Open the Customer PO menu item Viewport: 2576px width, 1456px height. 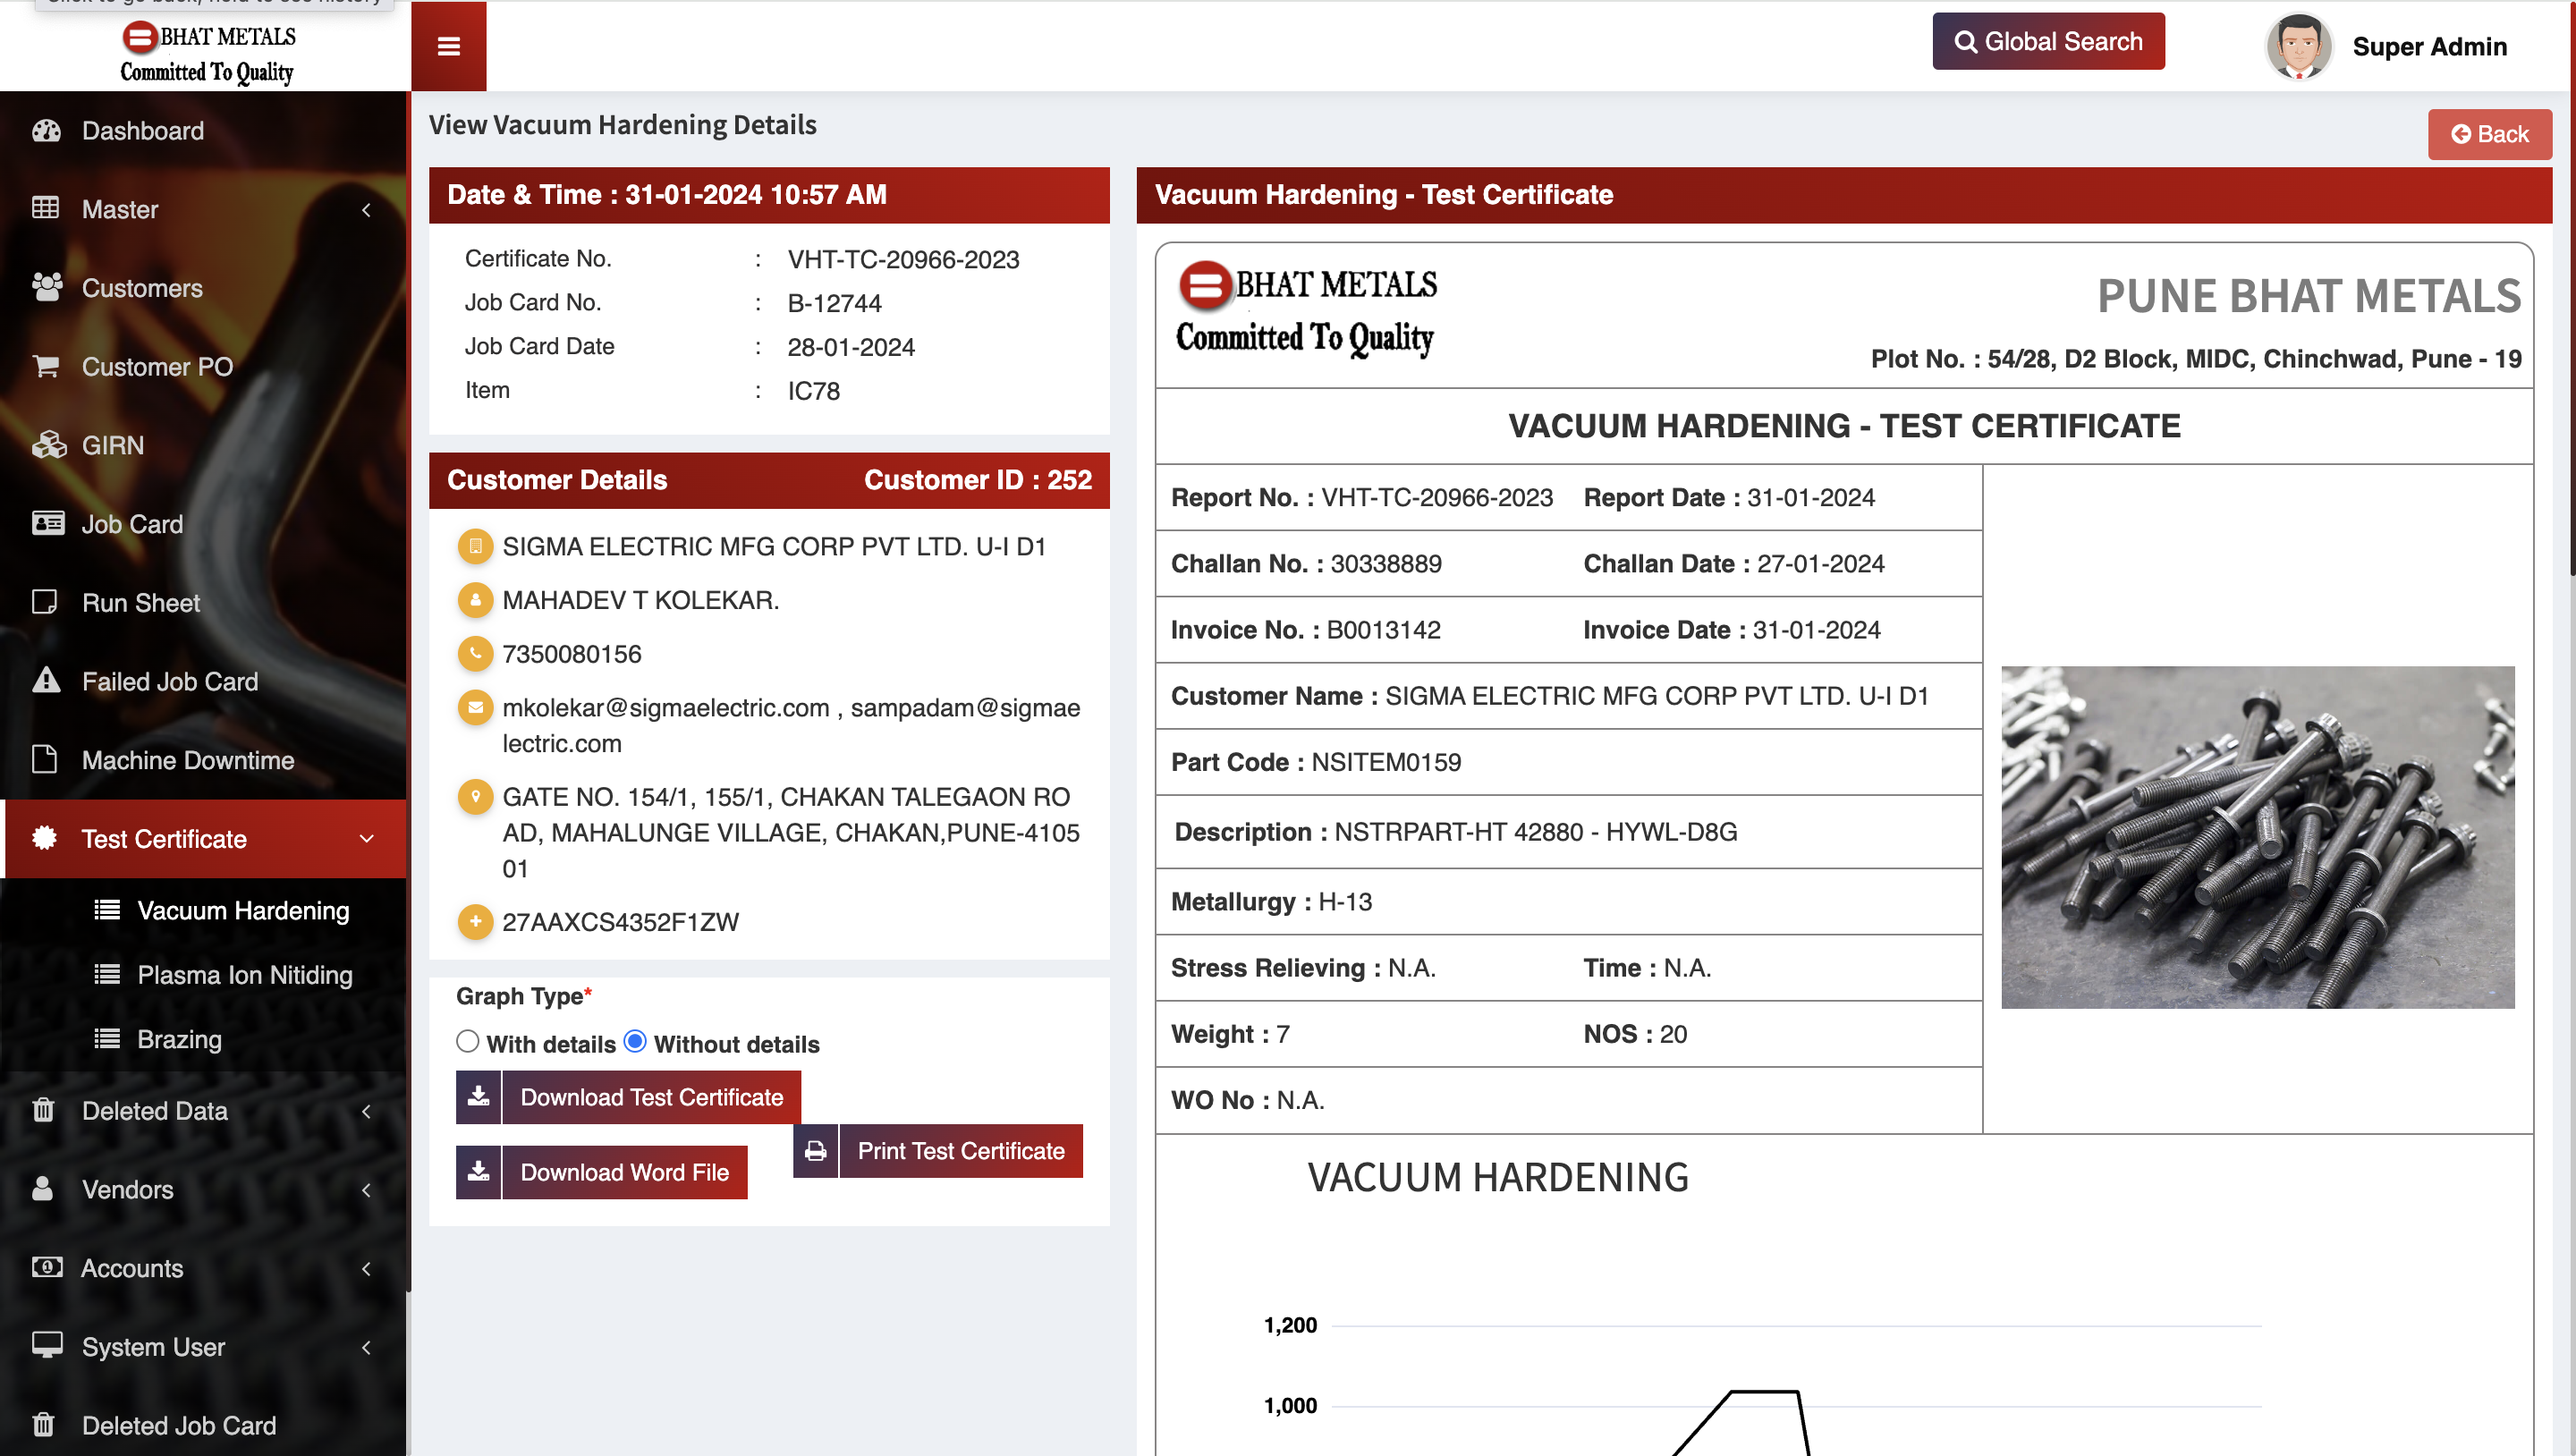click(x=204, y=366)
